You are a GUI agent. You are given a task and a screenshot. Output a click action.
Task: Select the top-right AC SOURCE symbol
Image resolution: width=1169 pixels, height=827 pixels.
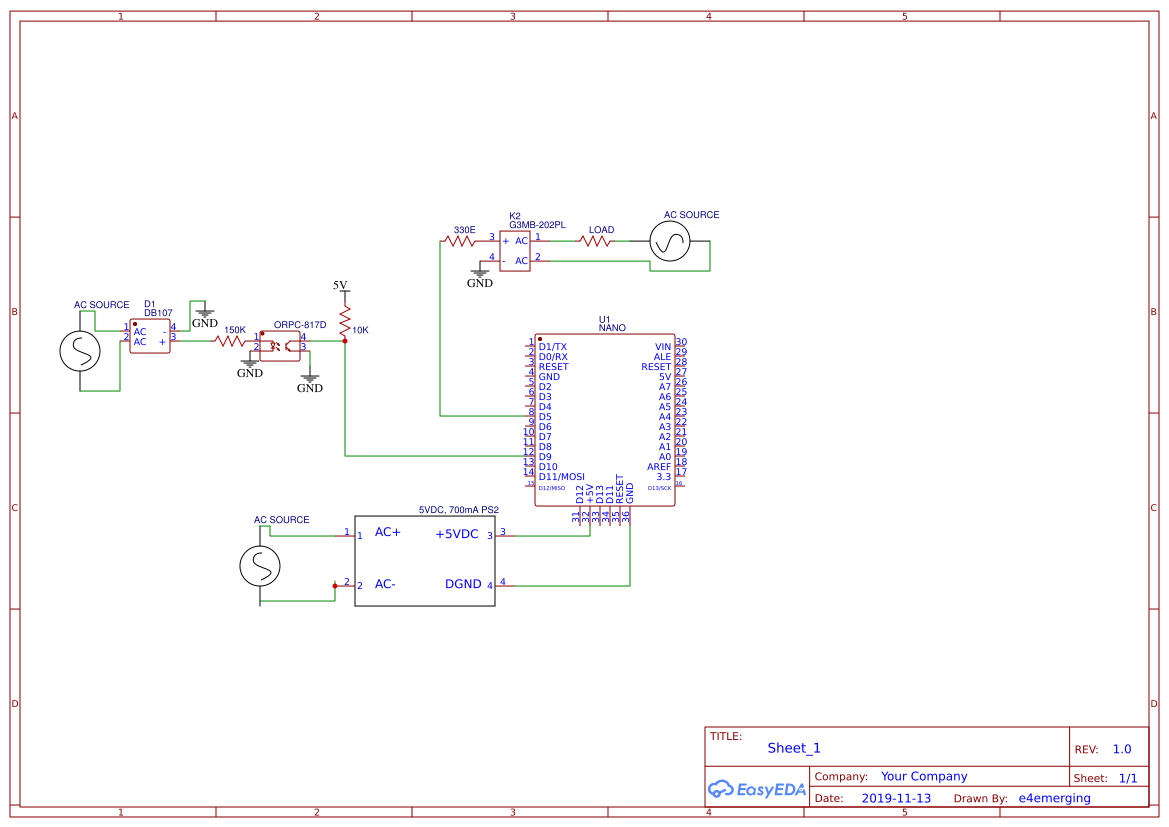672,240
